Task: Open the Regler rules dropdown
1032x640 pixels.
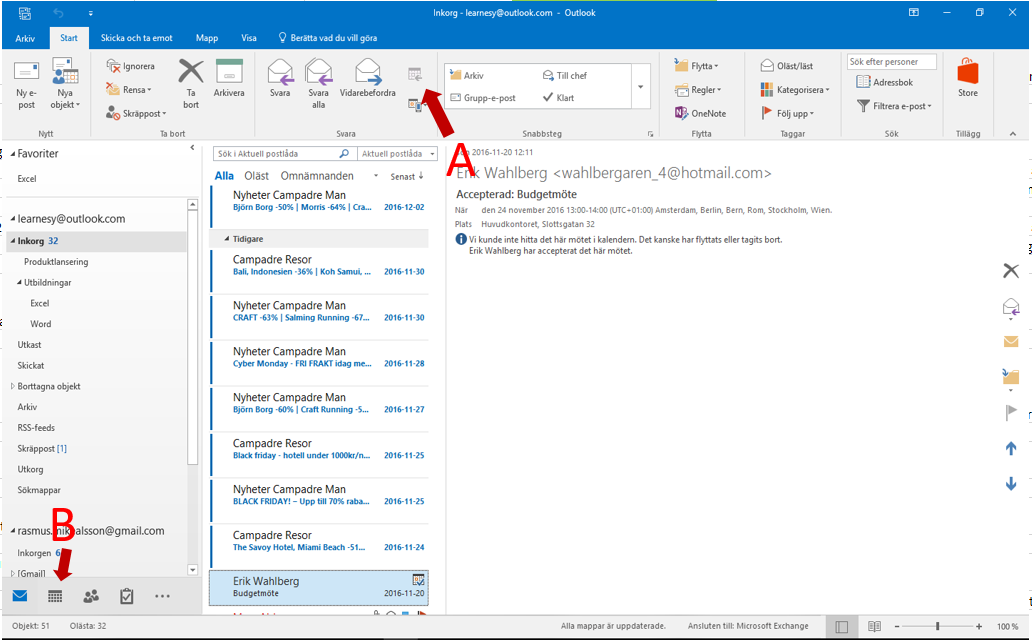Action: tap(698, 90)
